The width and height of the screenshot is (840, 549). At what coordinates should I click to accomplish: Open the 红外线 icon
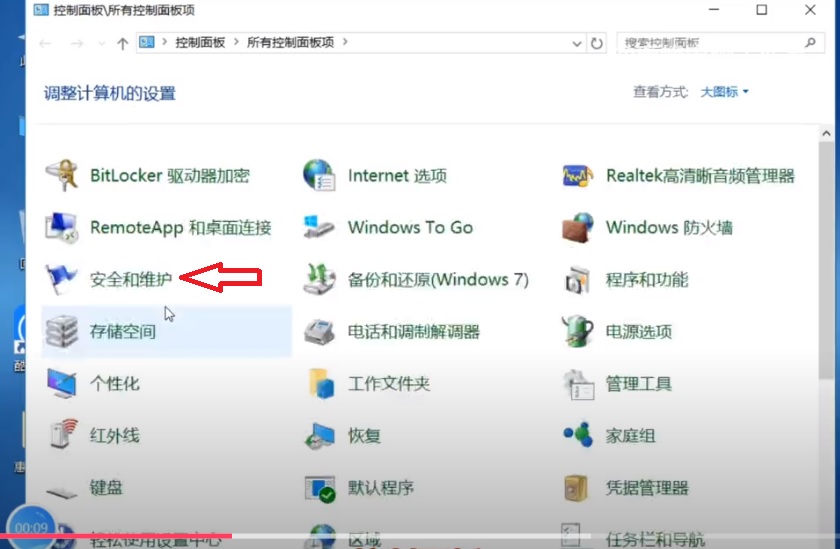pyautogui.click(x=63, y=434)
